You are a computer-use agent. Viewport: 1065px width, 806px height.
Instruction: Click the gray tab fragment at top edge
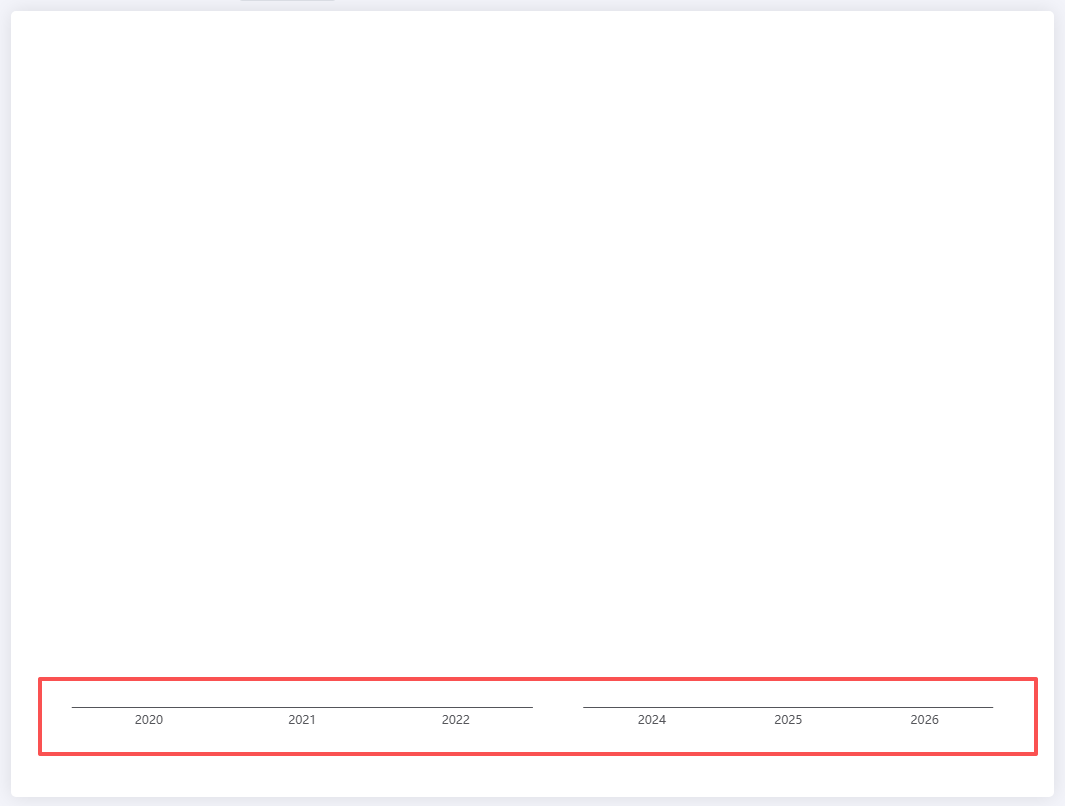pos(287,1)
